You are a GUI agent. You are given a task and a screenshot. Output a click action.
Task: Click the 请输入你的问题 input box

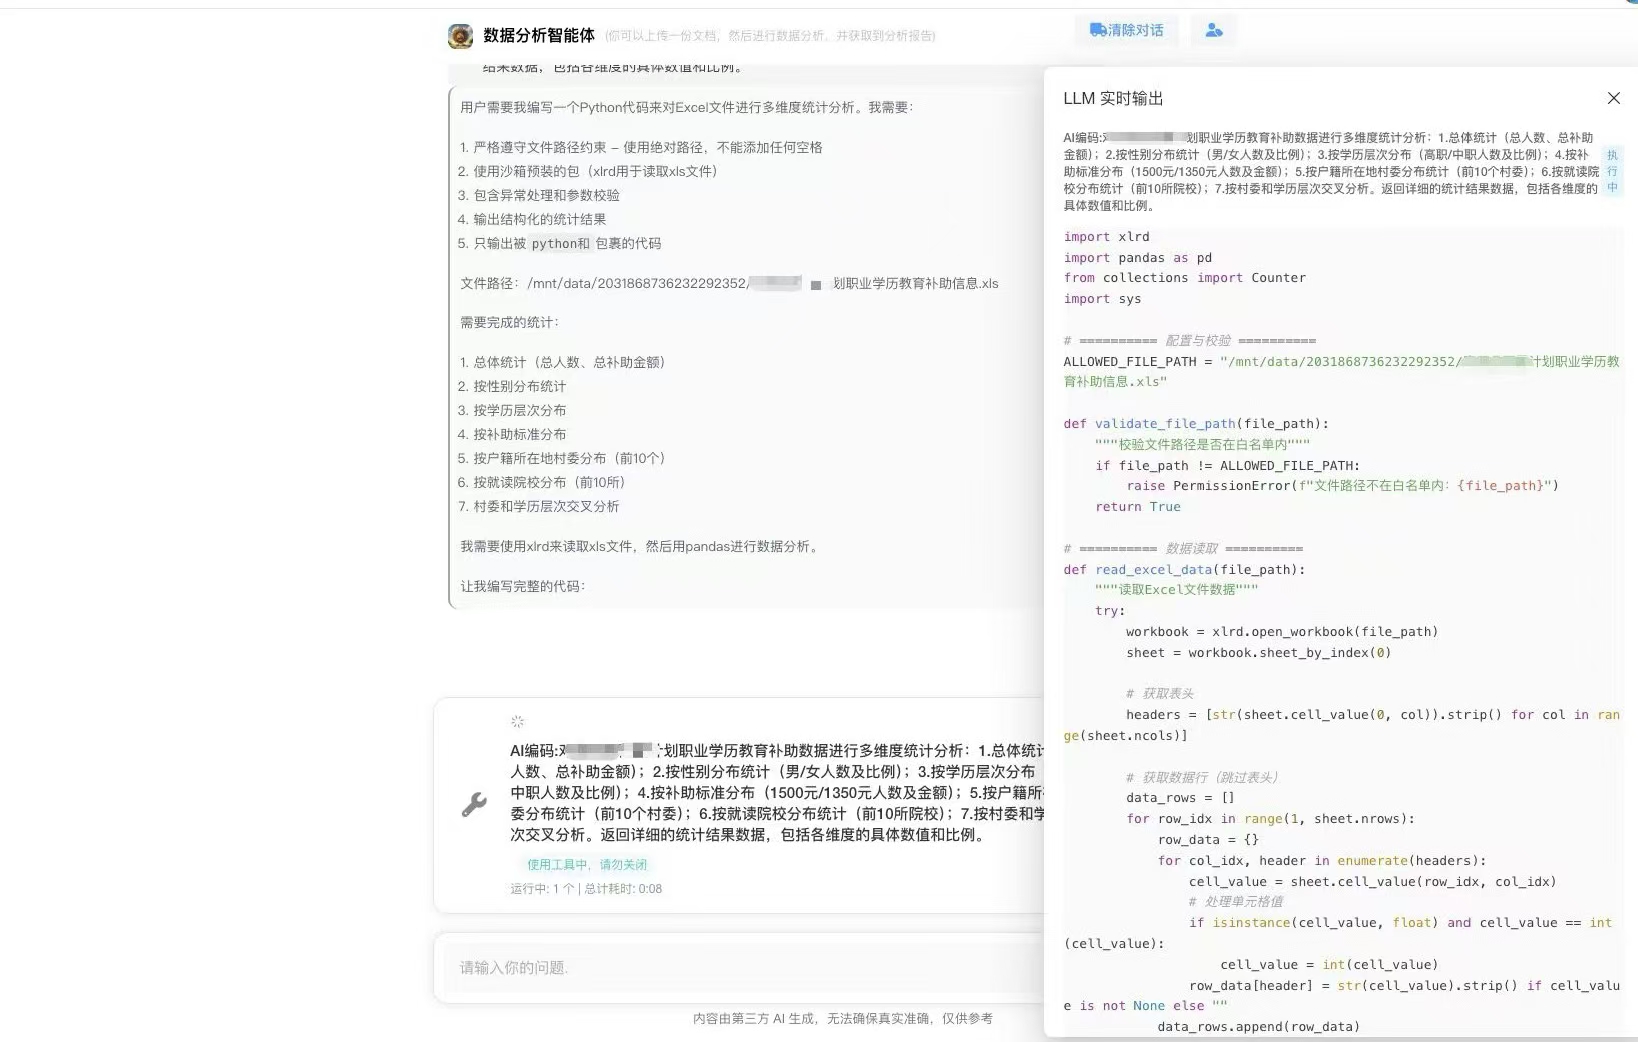coord(740,968)
